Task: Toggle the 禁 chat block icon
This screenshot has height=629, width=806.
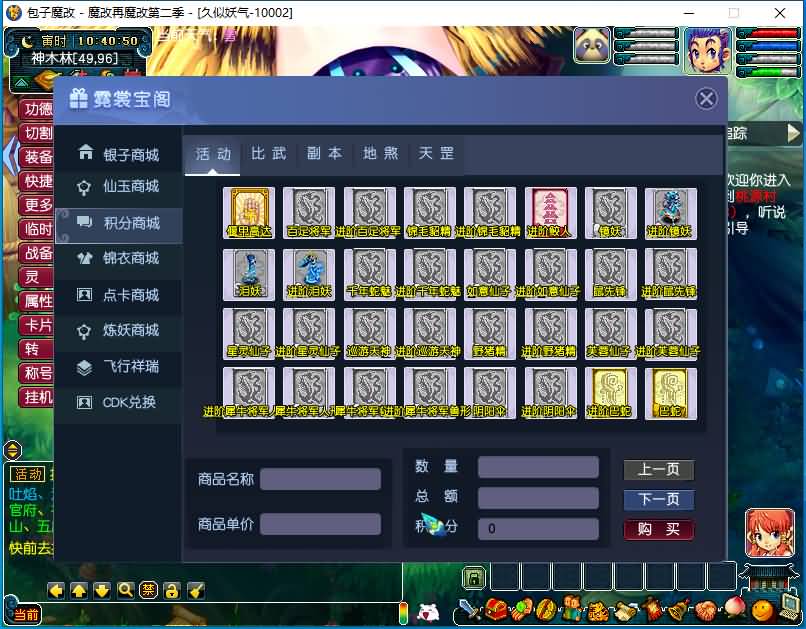Action: (x=147, y=590)
